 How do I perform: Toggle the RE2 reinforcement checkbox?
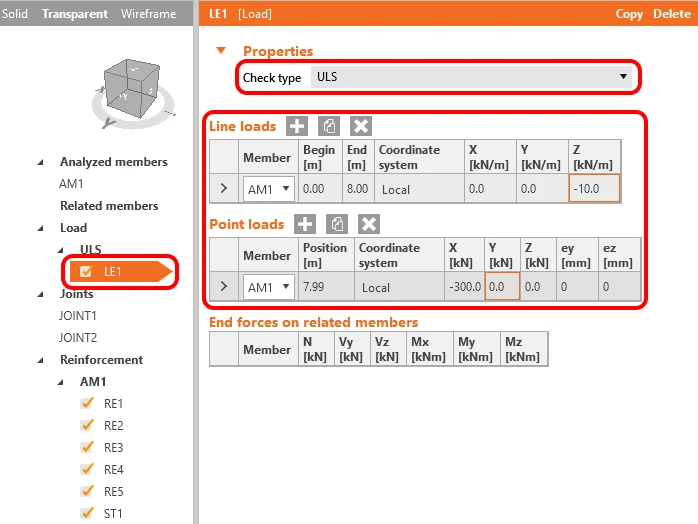pos(87,425)
